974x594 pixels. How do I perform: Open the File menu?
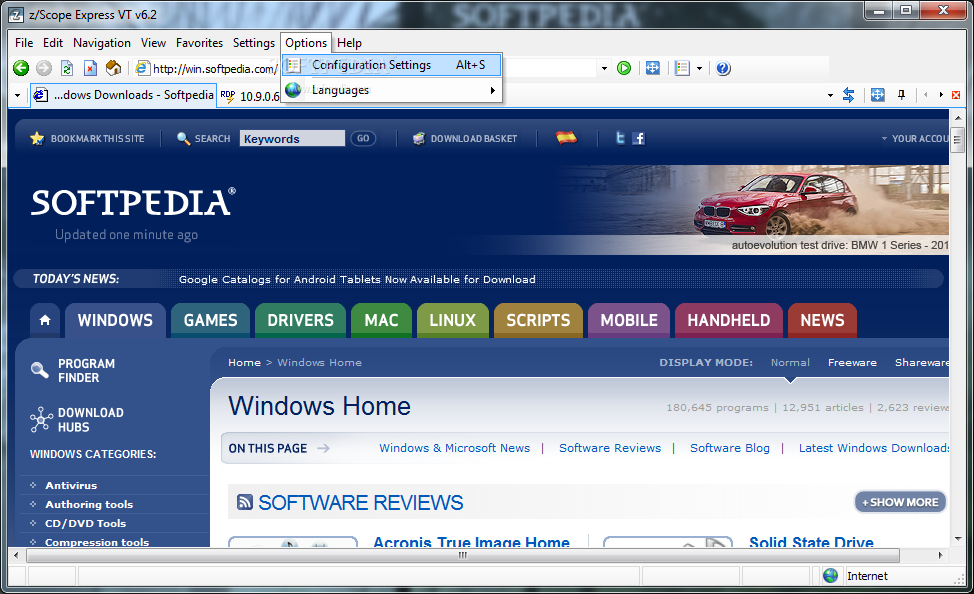pyautogui.click(x=24, y=43)
